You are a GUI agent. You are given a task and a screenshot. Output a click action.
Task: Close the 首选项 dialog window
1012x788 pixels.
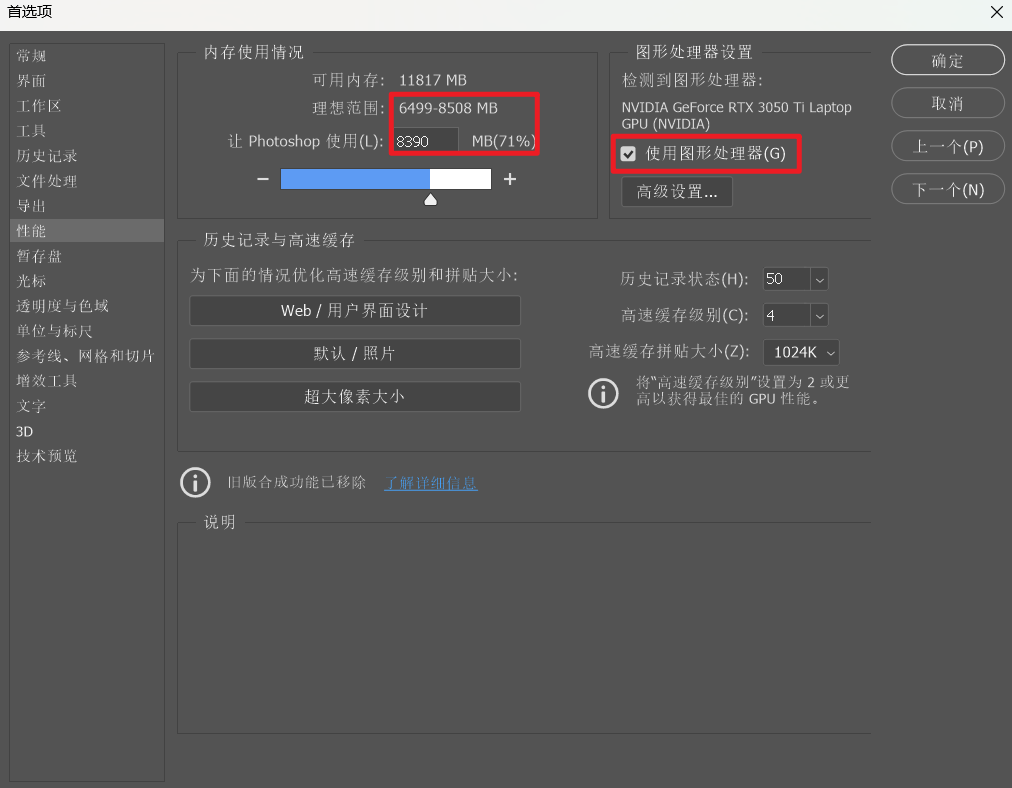[x=996, y=12]
